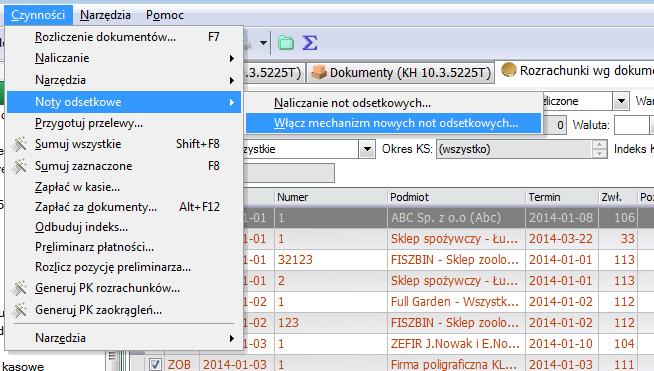
Task: Expand bottom Narzędzia submenu below separator
Action: [124, 338]
